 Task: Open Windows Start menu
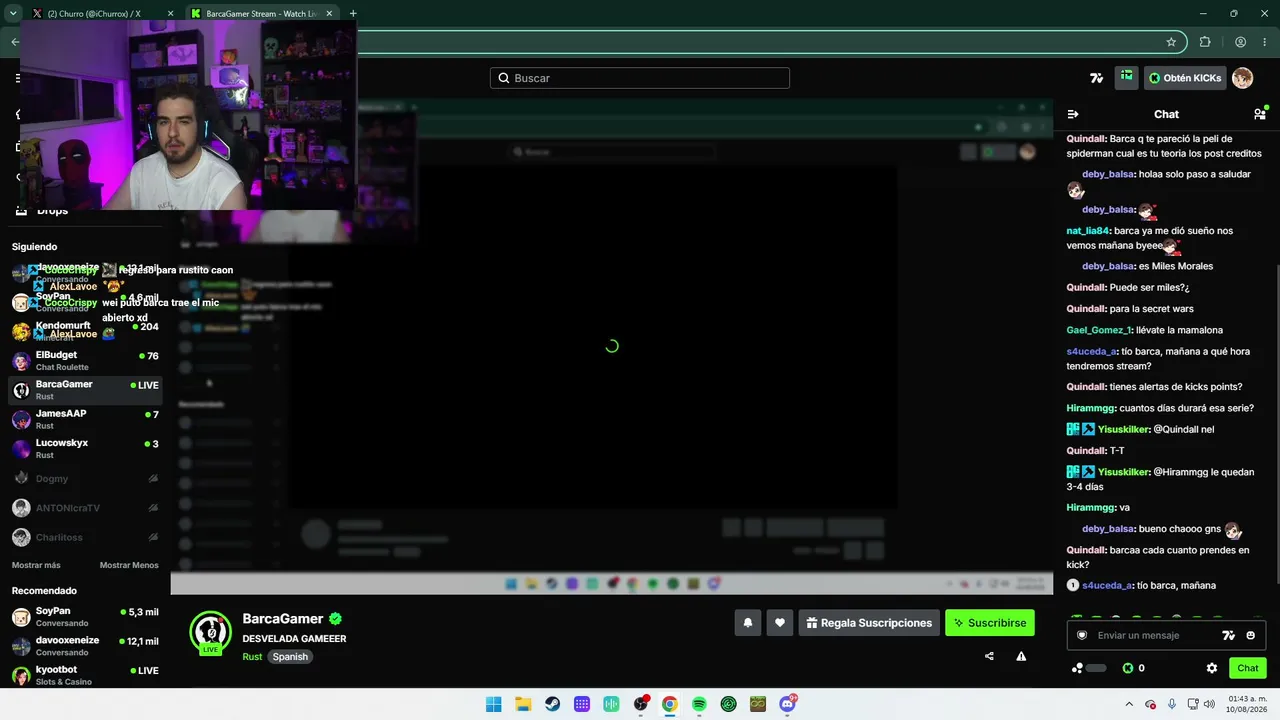point(494,704)
